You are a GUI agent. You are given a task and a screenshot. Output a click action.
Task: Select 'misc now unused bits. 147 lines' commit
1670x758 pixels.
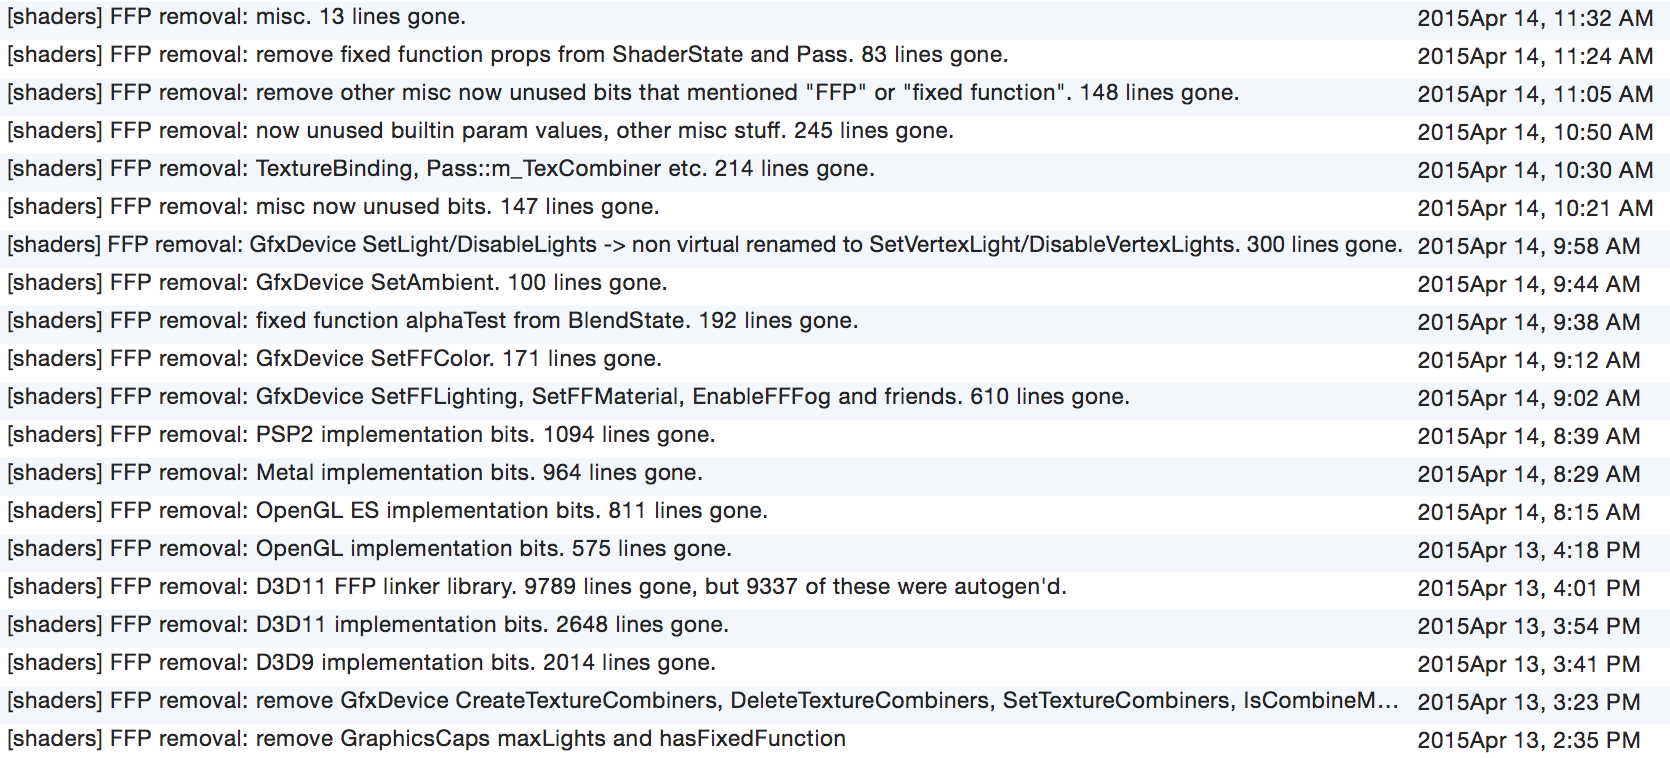pyautogui.click(x=835, y=207)
